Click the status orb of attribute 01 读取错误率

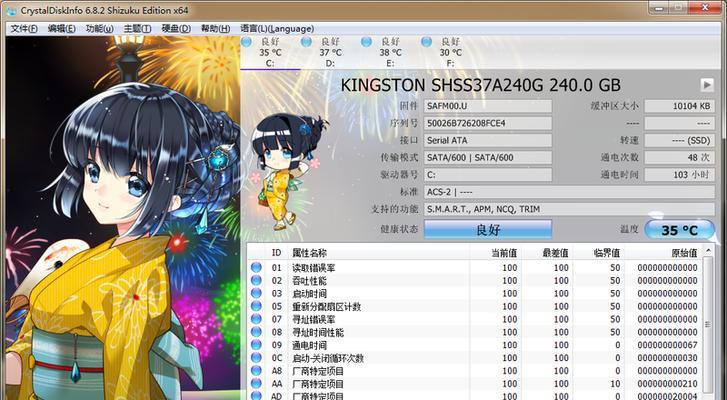pos(256,267)
